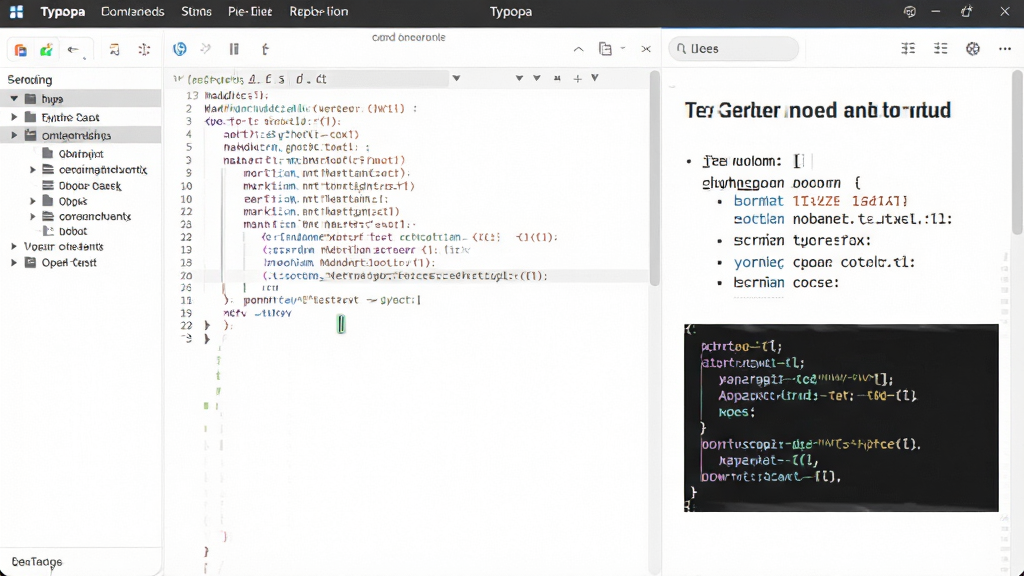Open the globe settings icon in right panel

pyautogui.click(x=973, y=48)
